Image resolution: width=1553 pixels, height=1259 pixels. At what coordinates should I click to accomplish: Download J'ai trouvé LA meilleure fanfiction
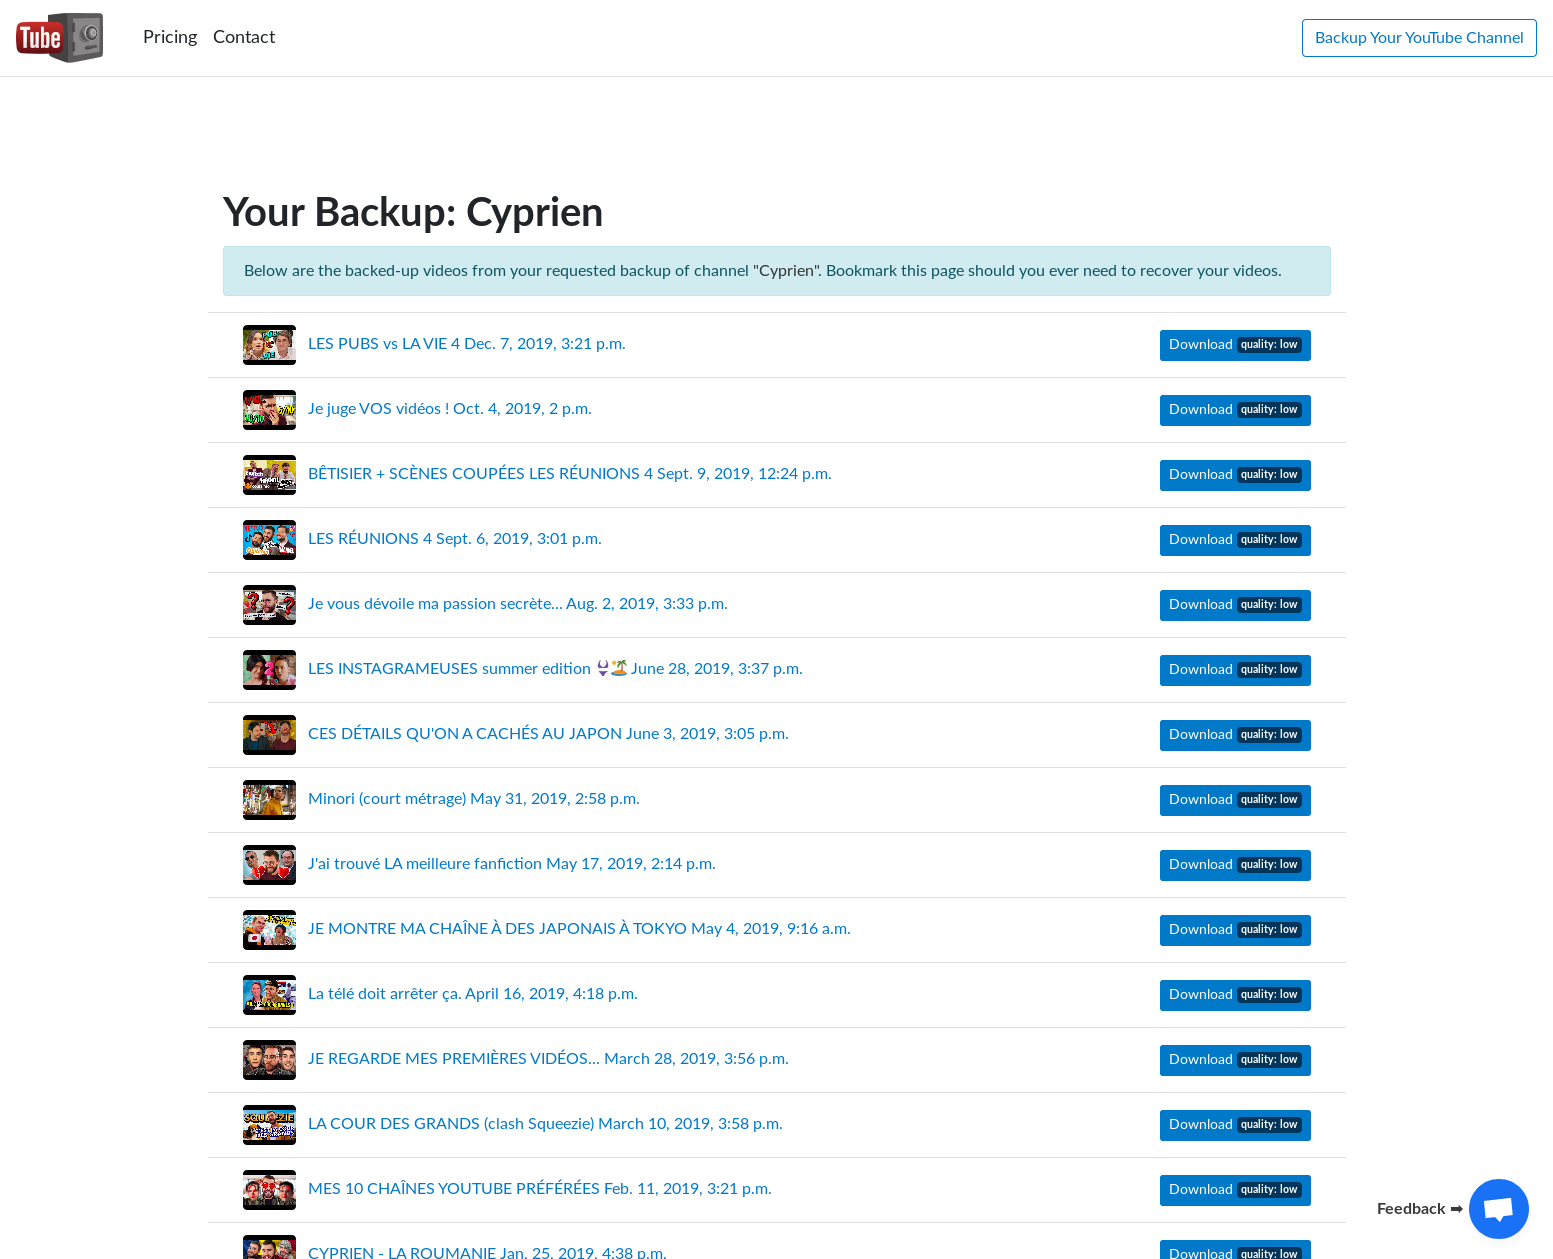1235,865
